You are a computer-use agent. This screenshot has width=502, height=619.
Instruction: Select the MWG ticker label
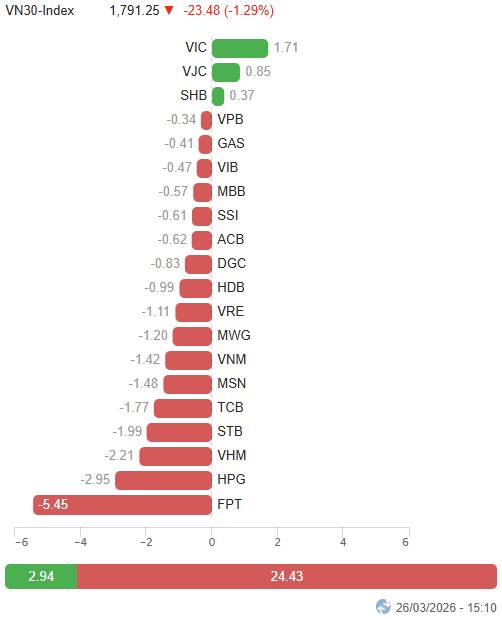click(234, 335)
